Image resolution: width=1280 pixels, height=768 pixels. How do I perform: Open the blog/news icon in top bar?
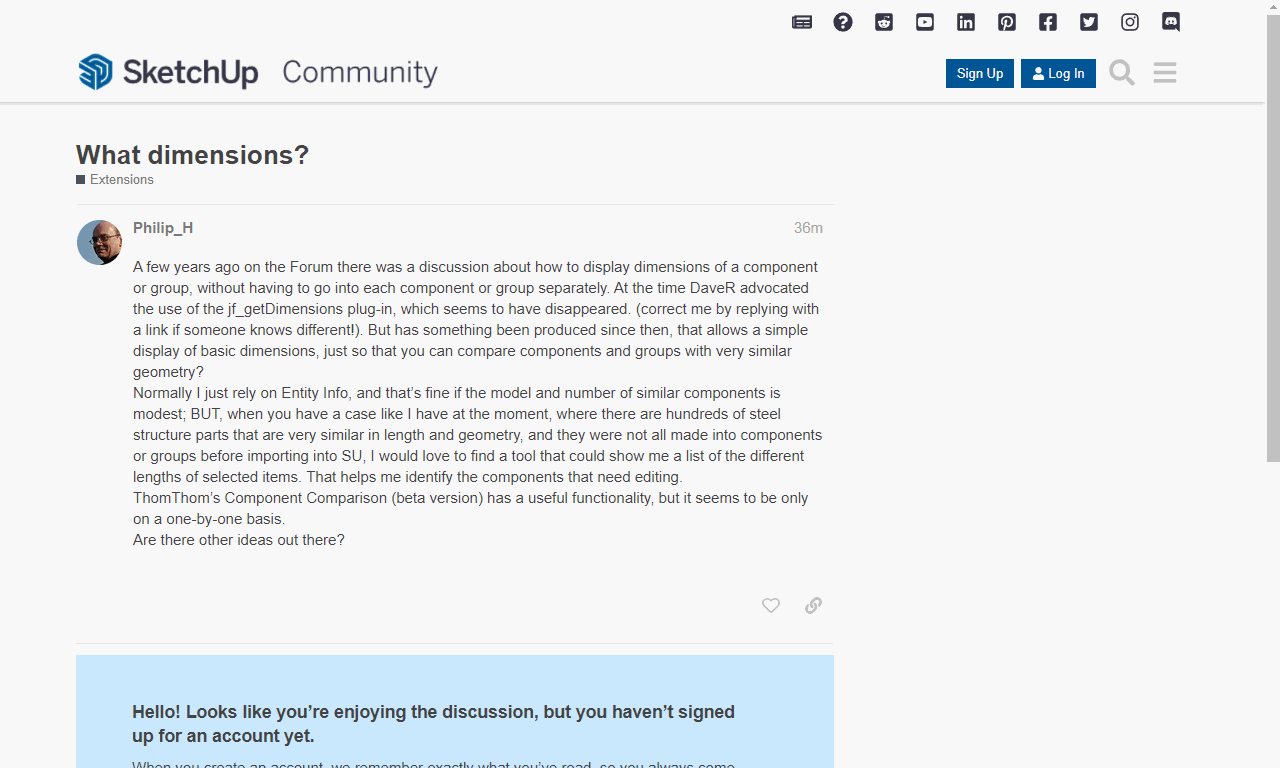point(802,22)
